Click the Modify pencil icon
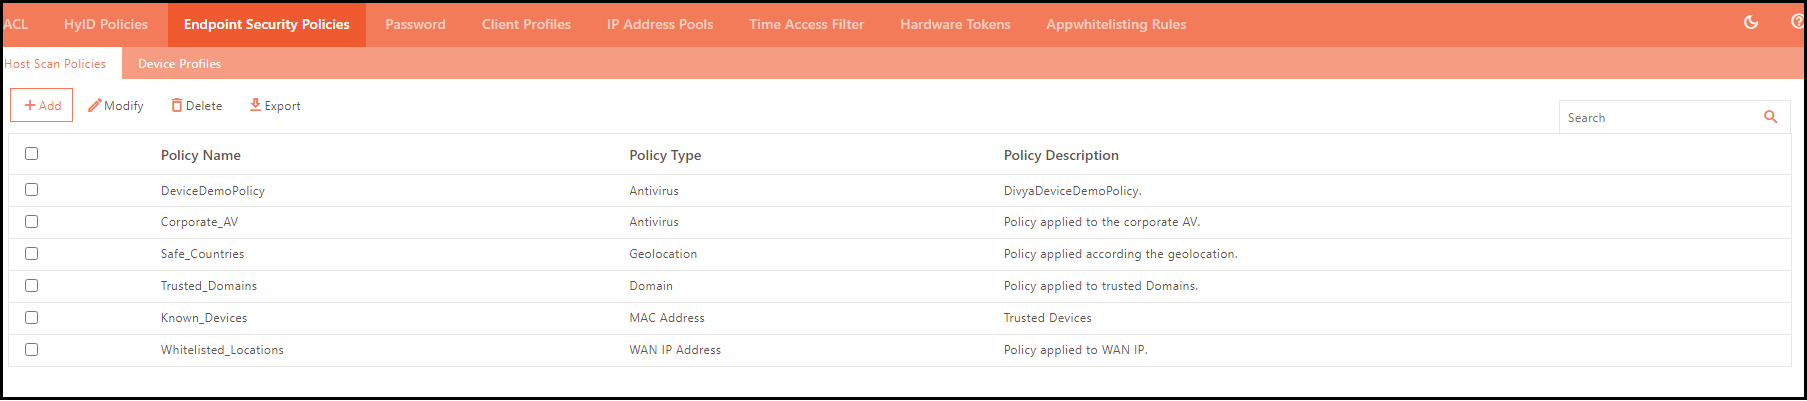Viewport: 1807px width, 401px height. (95, 105)
